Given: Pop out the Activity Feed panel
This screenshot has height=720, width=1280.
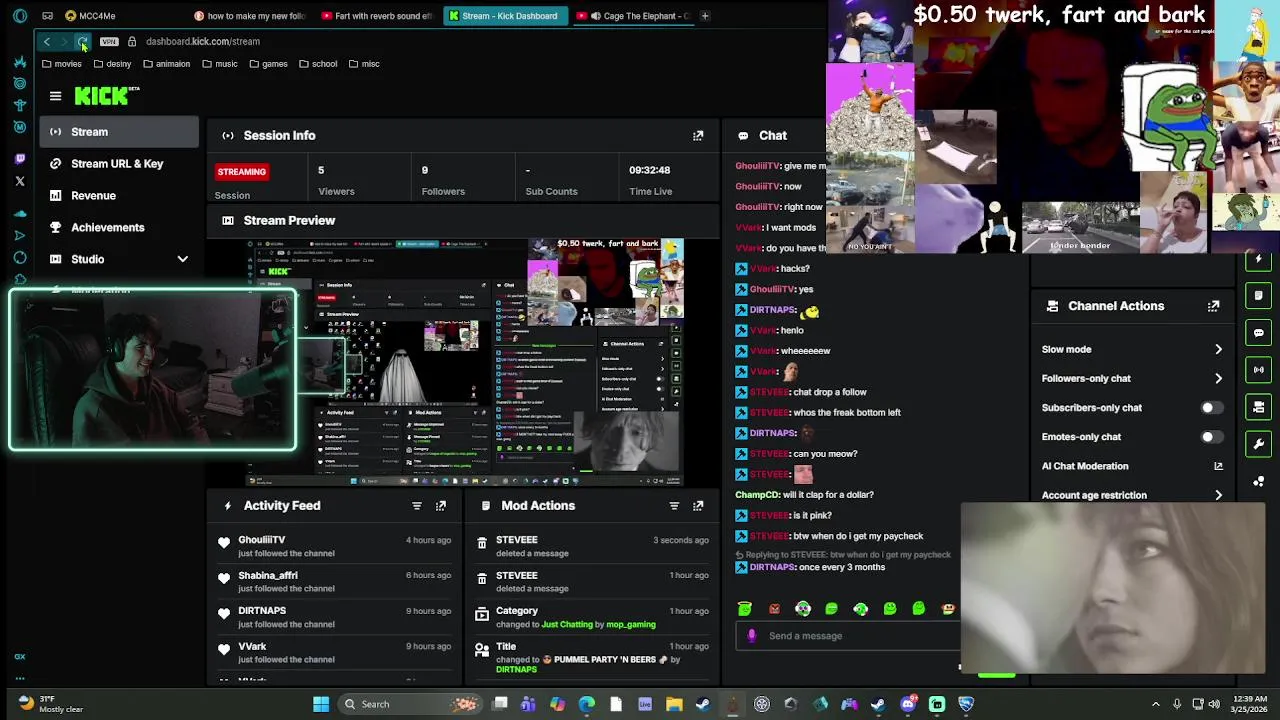Looking at the screenshot, I should tap(441, 506).
